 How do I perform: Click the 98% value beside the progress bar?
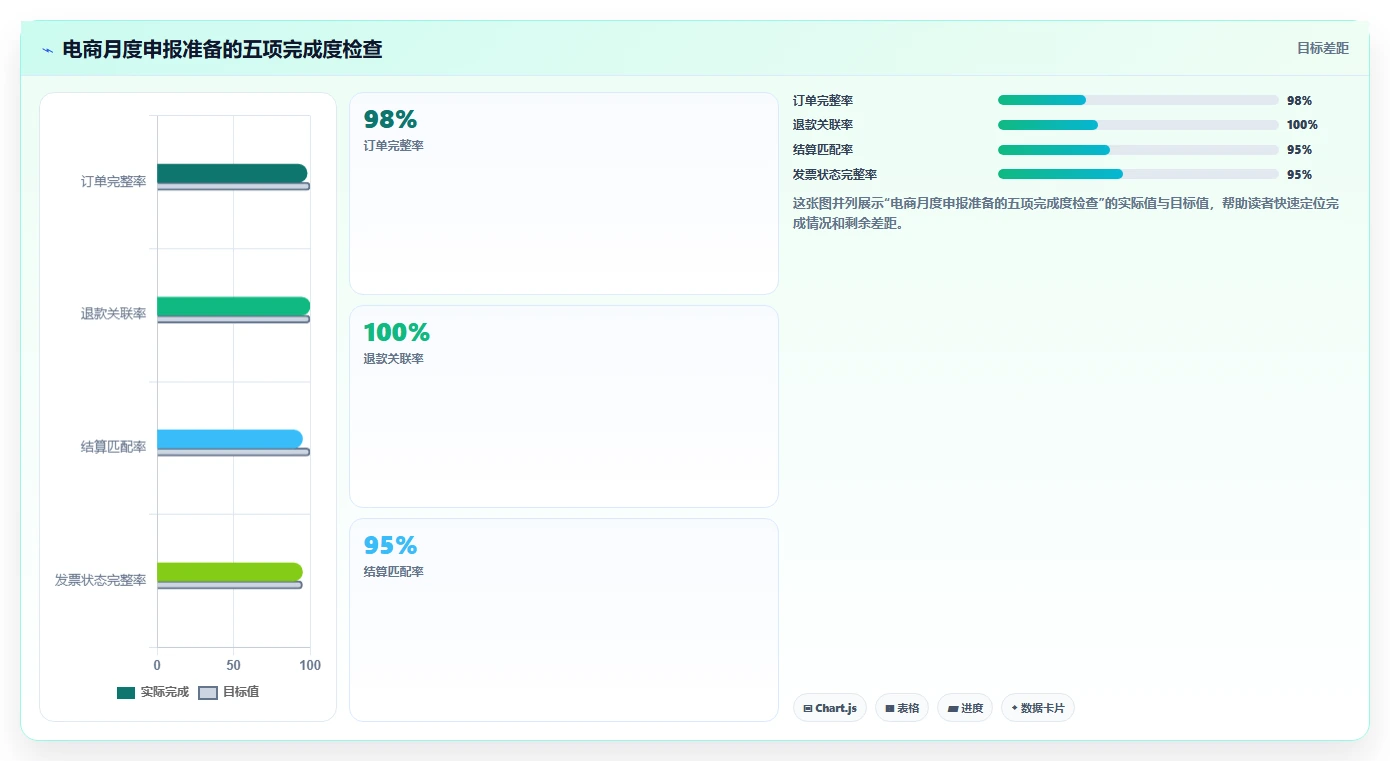pos(1299,101)
